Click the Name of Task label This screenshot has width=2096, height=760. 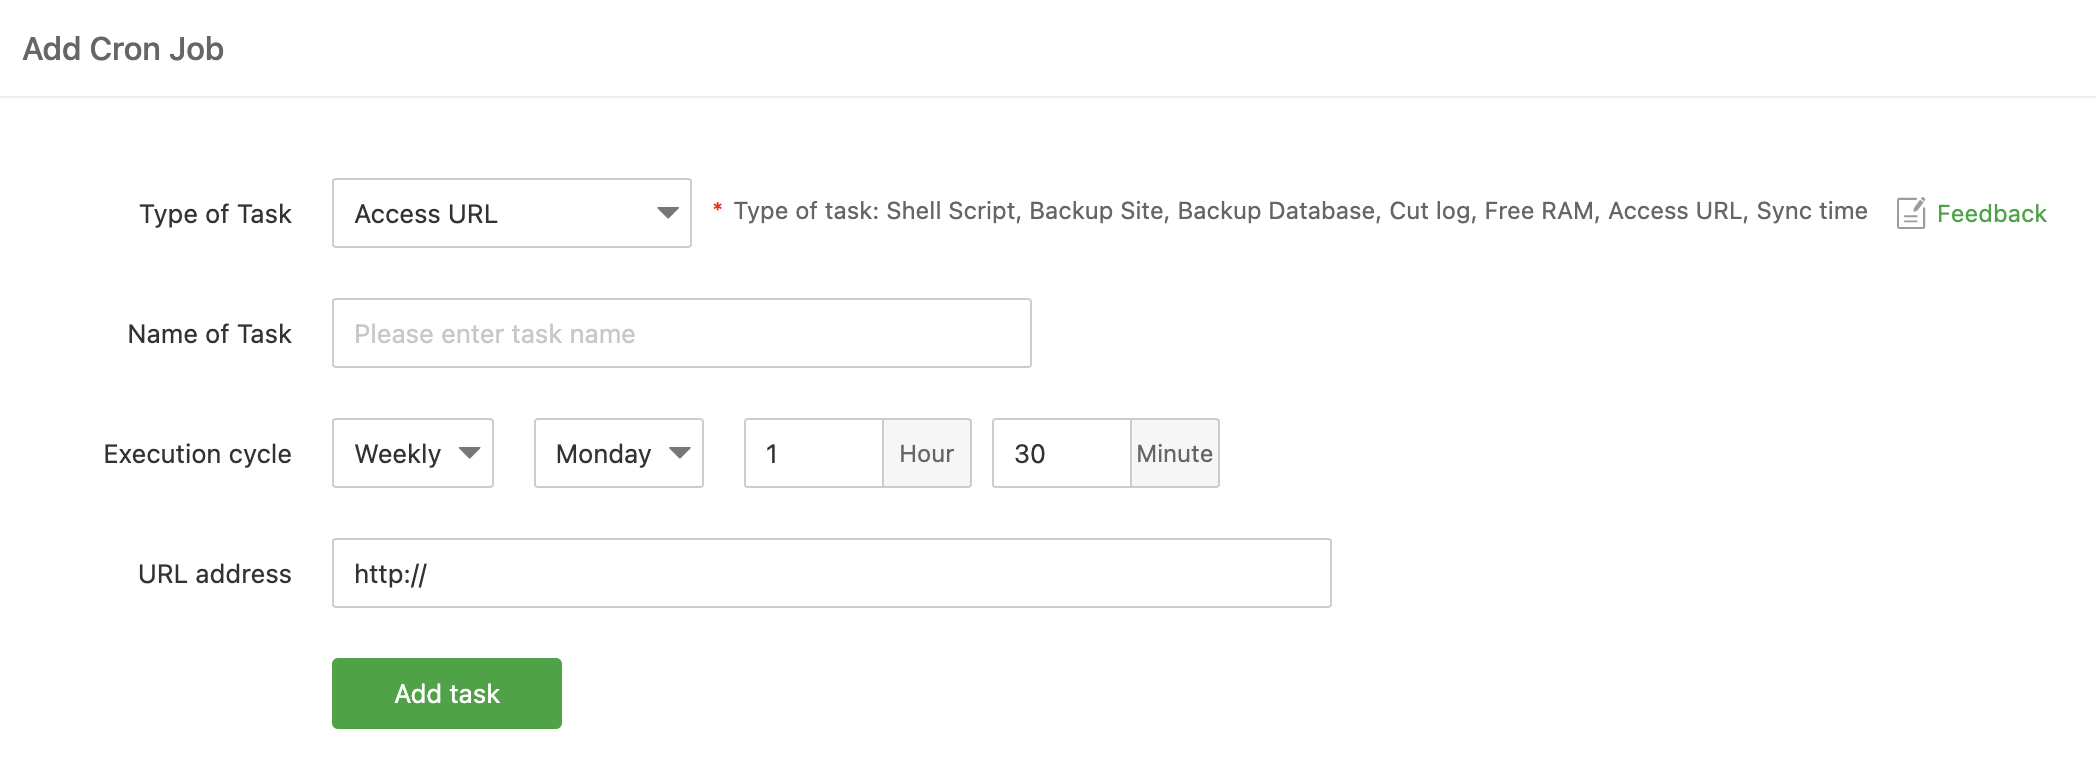click(x=209, y=334)
